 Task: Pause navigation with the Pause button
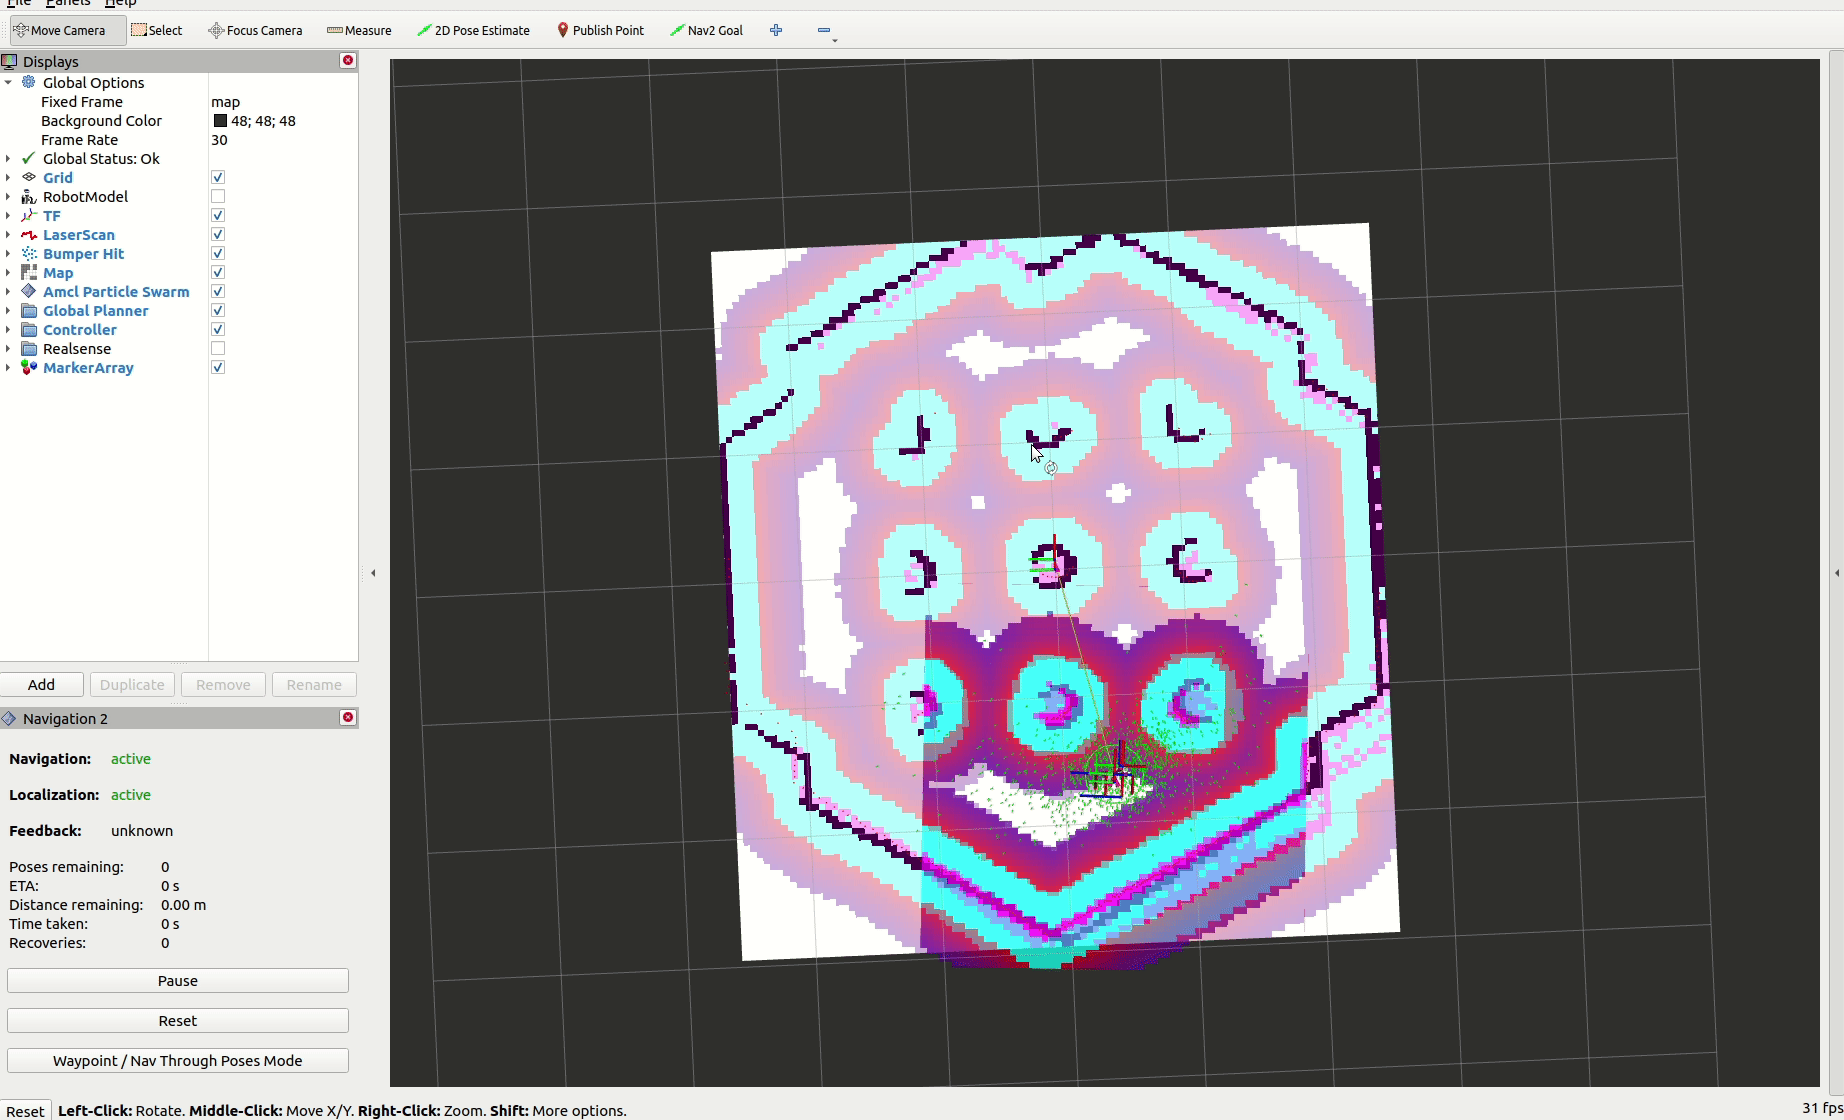click(178, 980)
